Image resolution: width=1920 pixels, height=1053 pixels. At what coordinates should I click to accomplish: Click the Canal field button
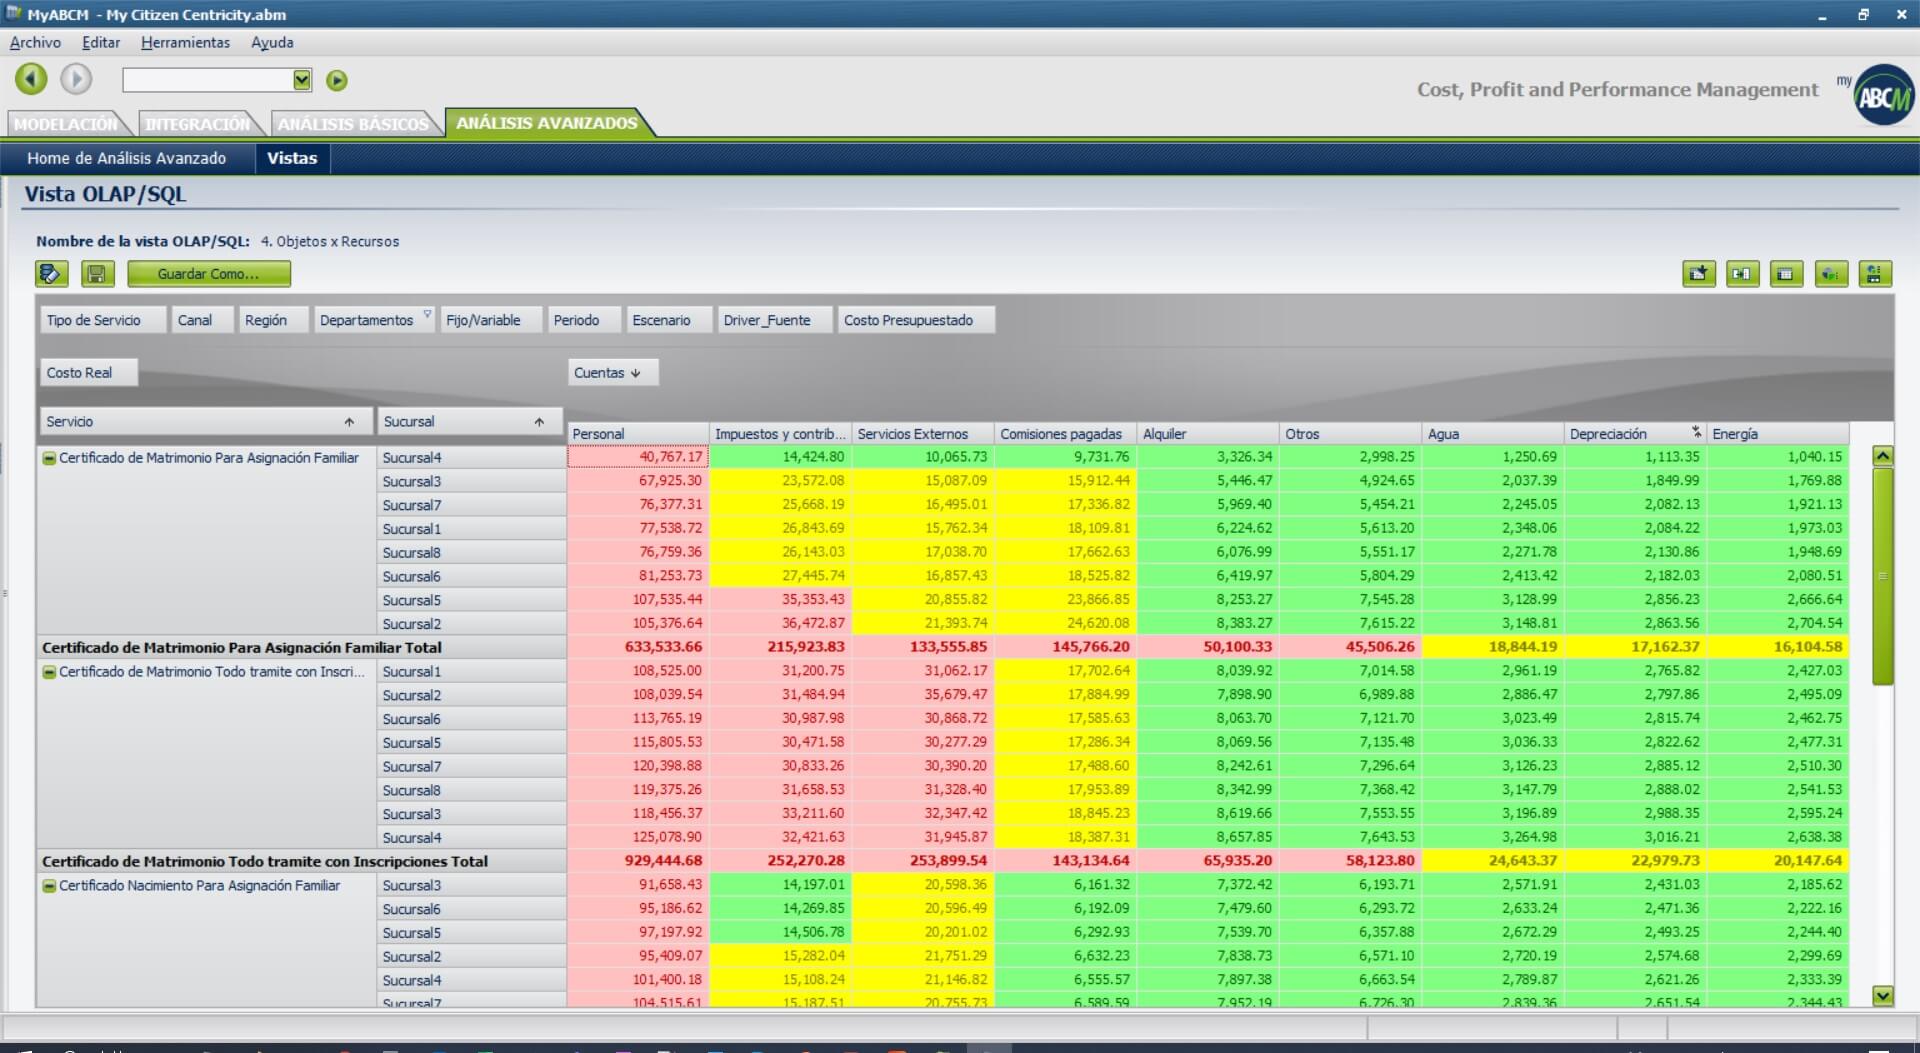click(x=202, y=320)
